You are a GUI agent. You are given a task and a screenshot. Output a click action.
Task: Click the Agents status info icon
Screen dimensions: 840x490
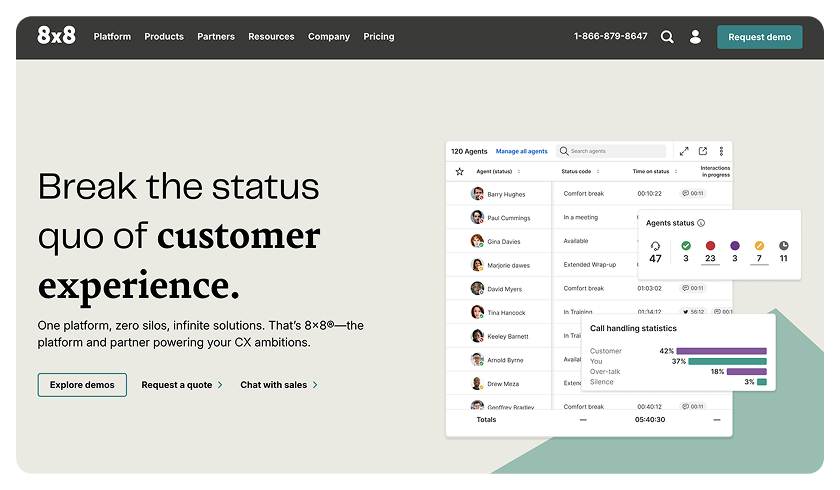point(701,223)
